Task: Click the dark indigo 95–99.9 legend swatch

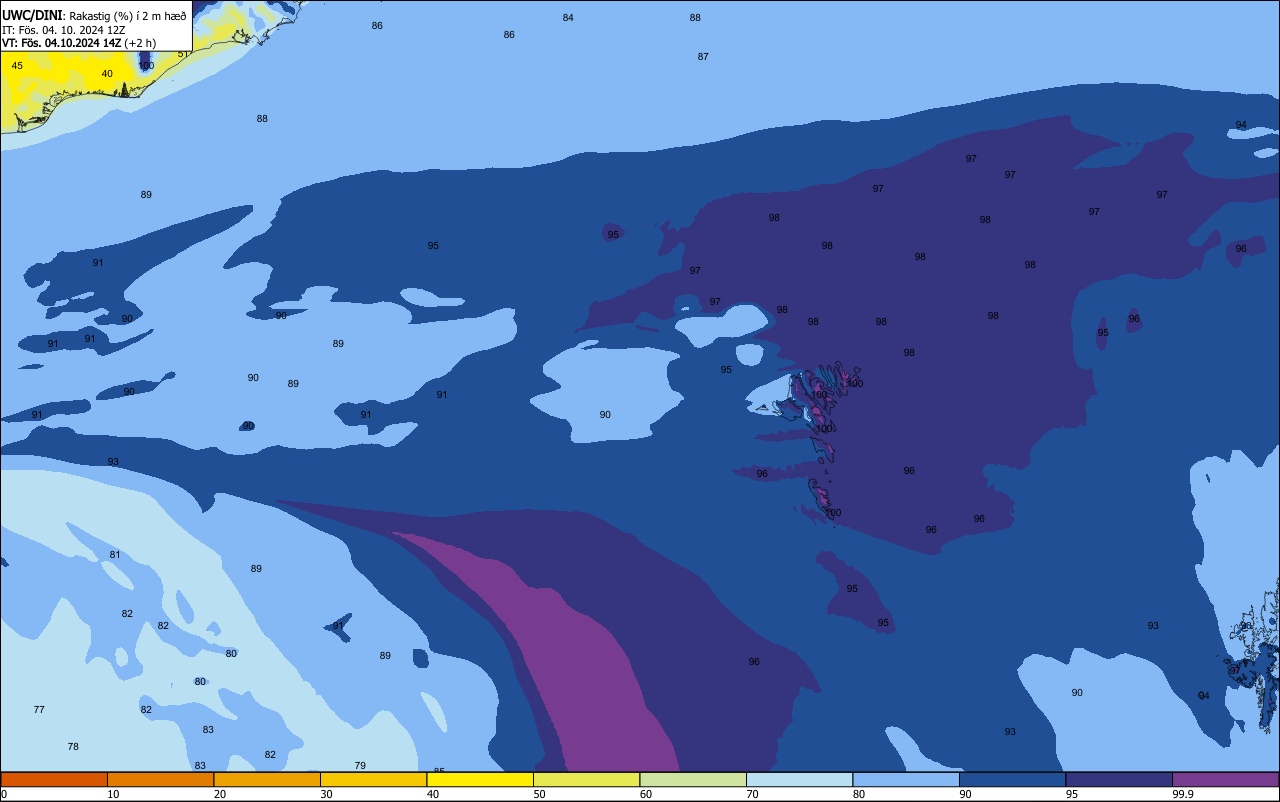Action: coord(1119,779)
